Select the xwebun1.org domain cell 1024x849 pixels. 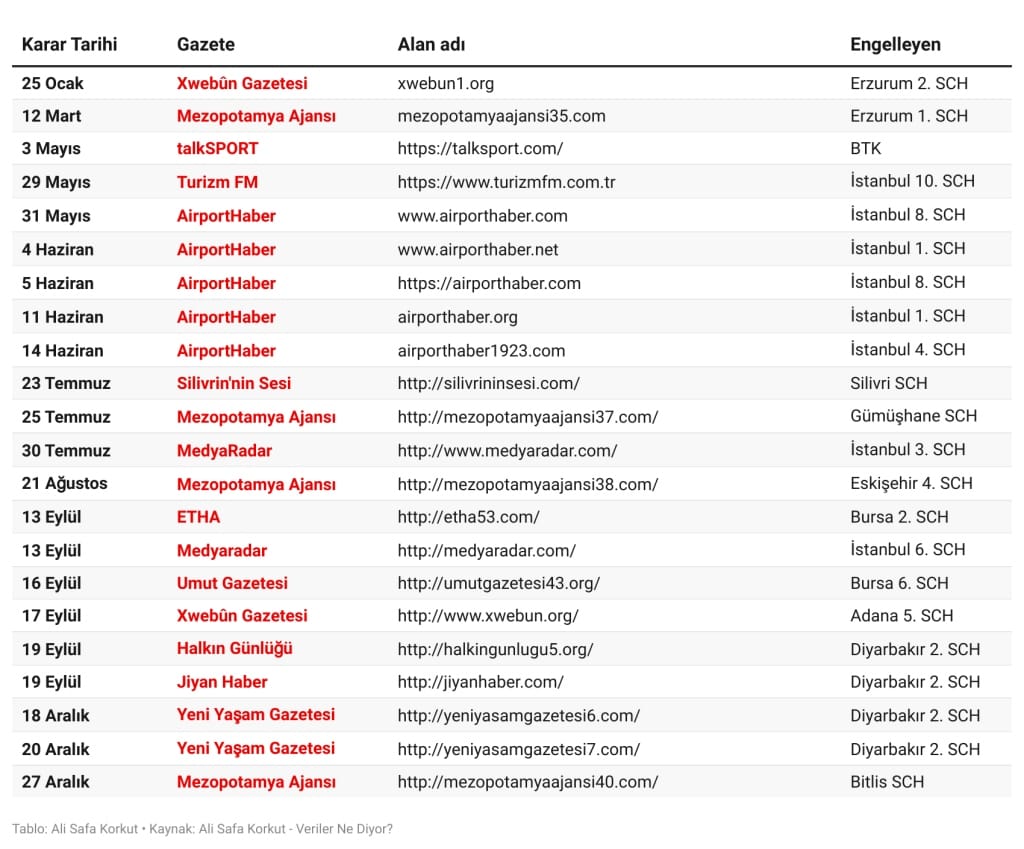click(x=446, y=83)
